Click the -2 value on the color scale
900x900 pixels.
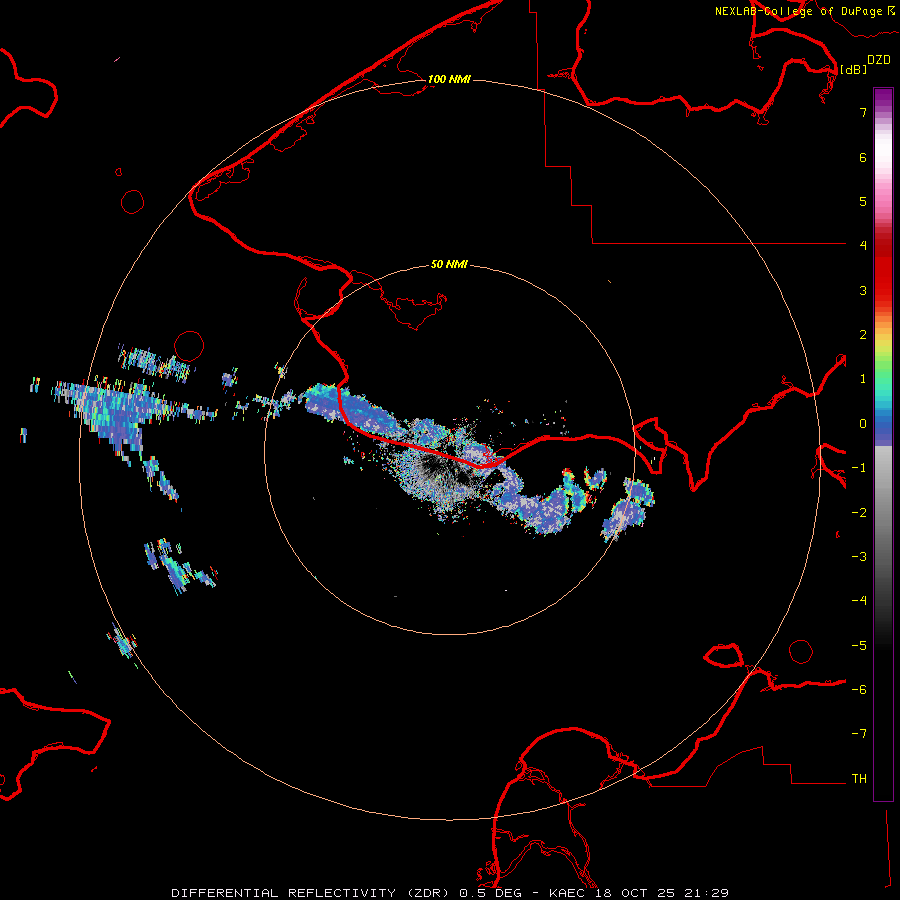click(859, 513)
